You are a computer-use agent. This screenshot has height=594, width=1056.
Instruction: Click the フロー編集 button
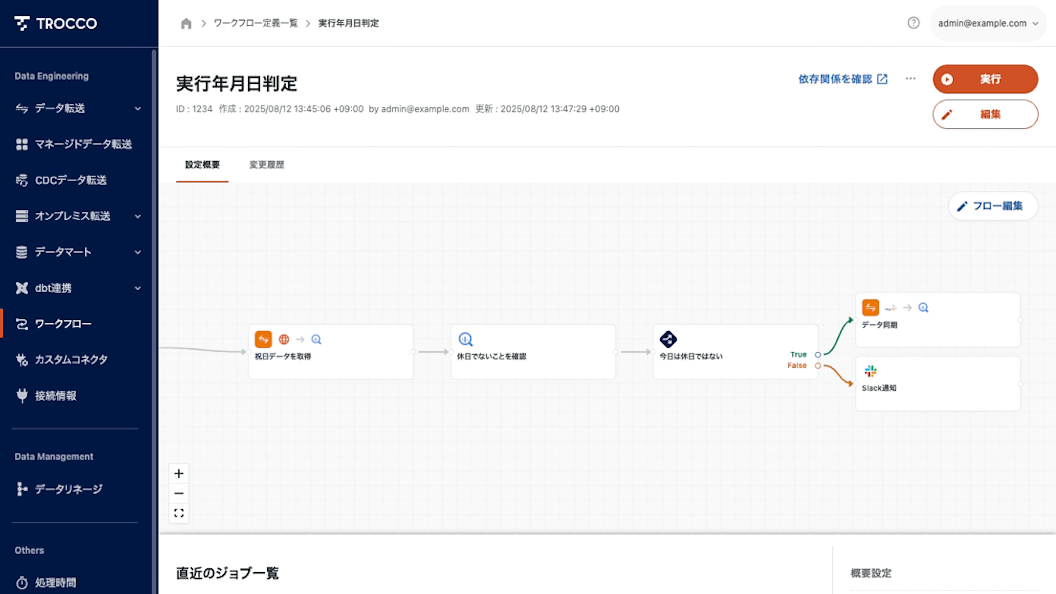click(992, 206)
